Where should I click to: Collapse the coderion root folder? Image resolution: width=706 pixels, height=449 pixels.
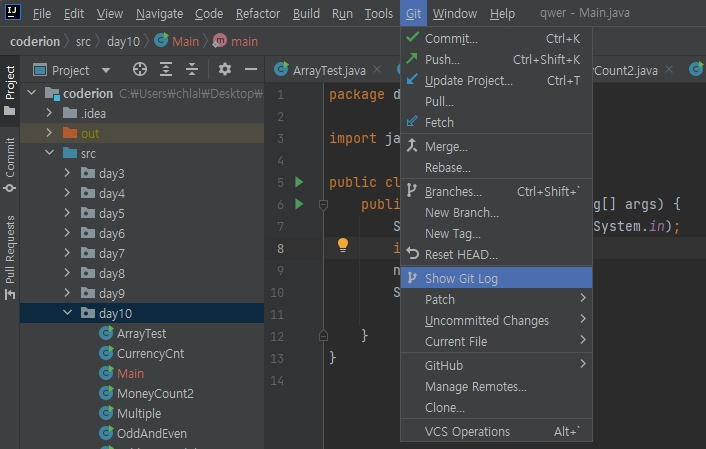(x=32, y=93)
